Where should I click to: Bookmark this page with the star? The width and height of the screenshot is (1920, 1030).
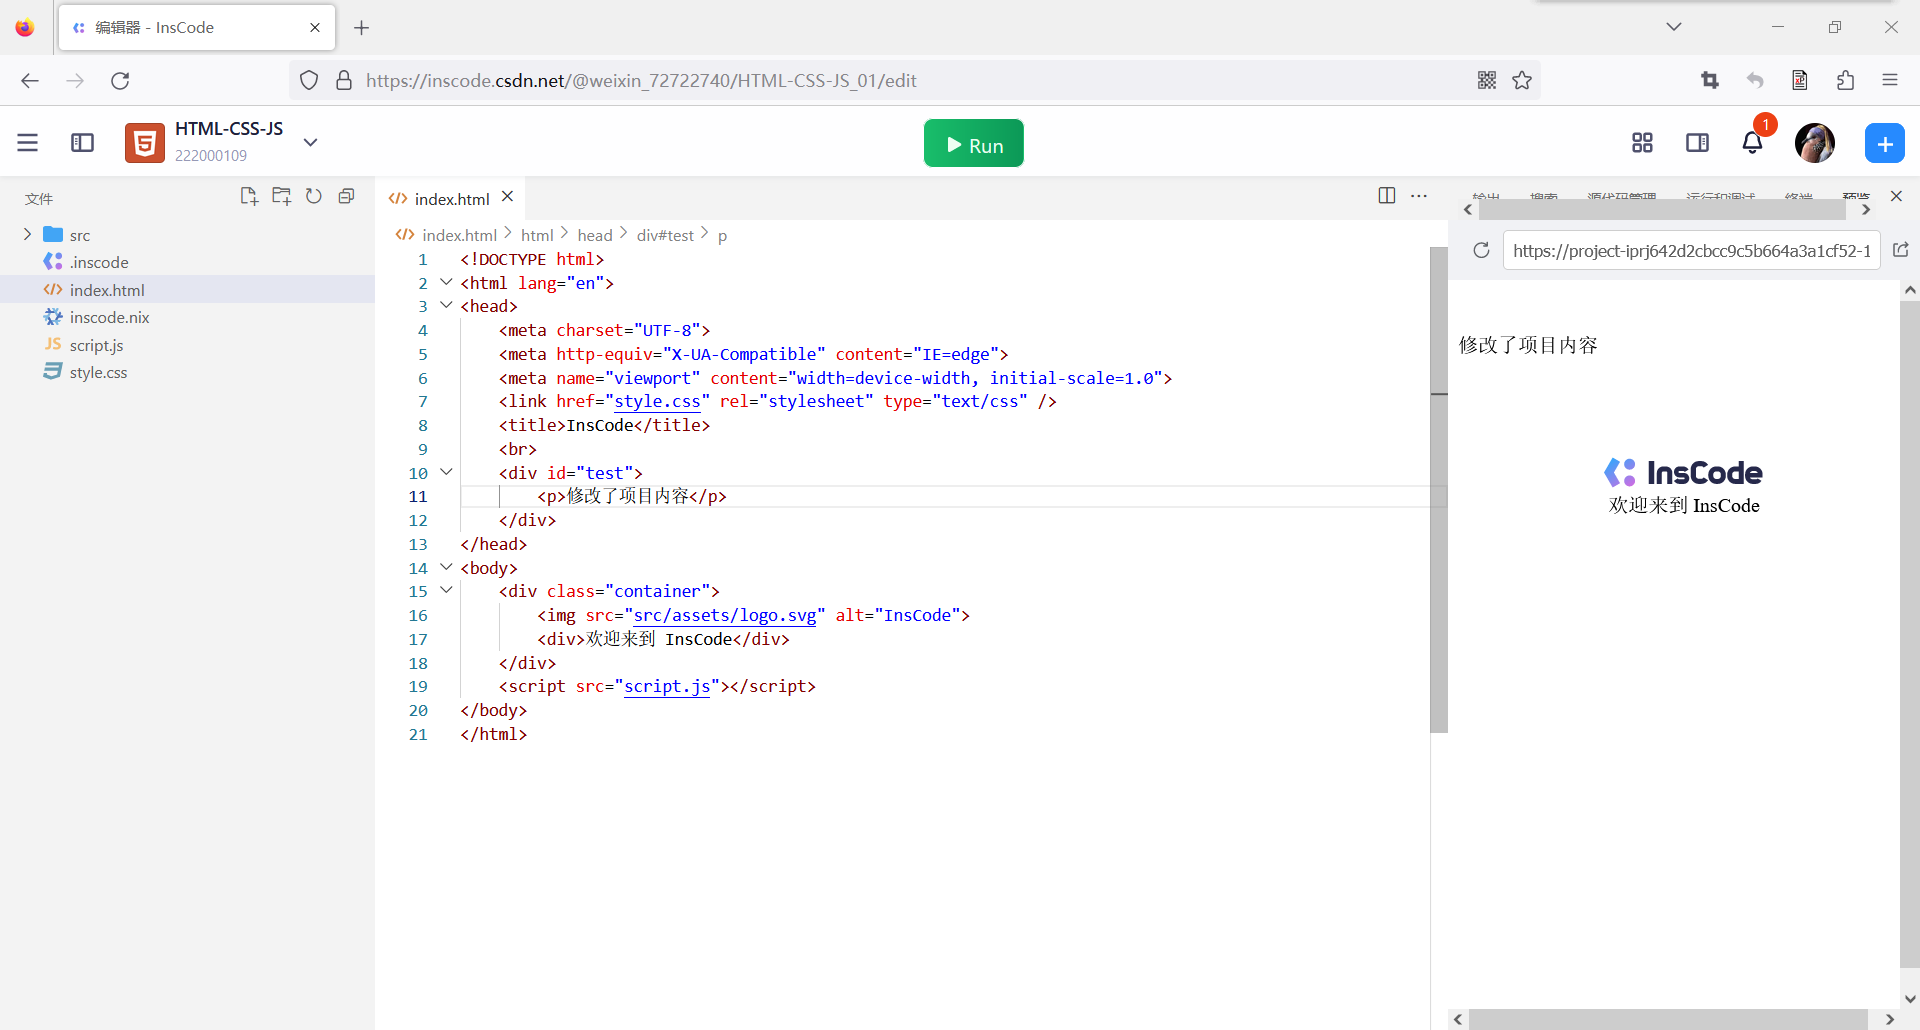point(1522,80)
